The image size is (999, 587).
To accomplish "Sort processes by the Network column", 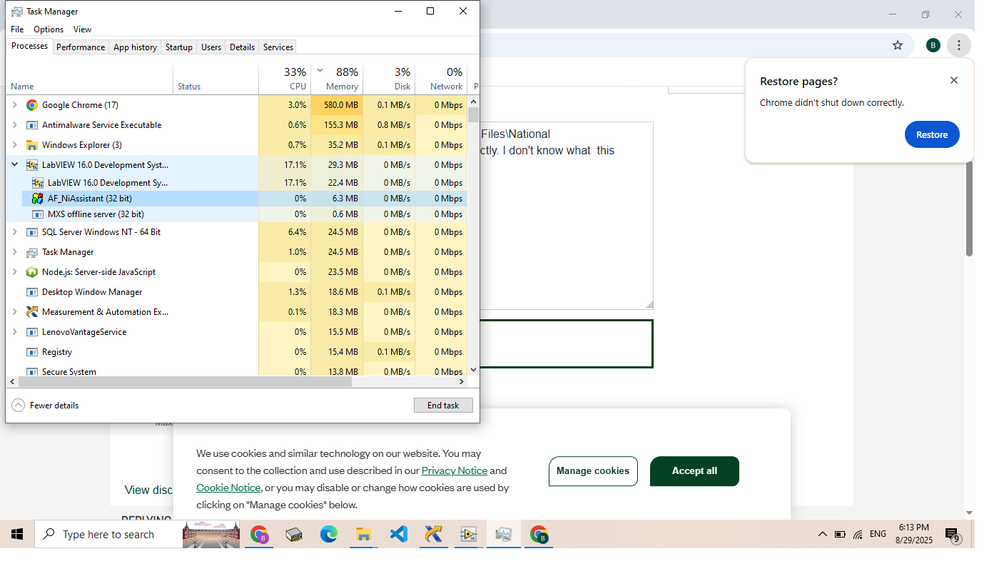I will coord(441,79).
